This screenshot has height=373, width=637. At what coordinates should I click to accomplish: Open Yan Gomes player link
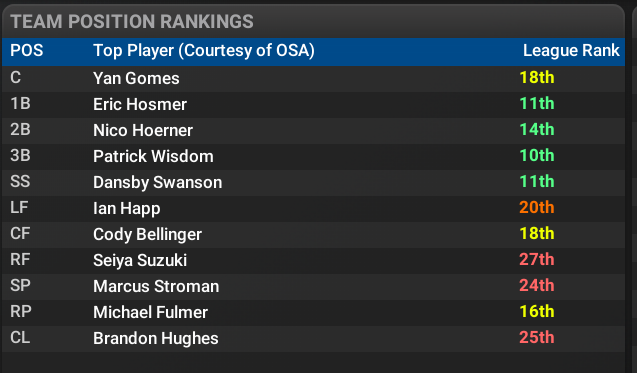coord(136,78)
